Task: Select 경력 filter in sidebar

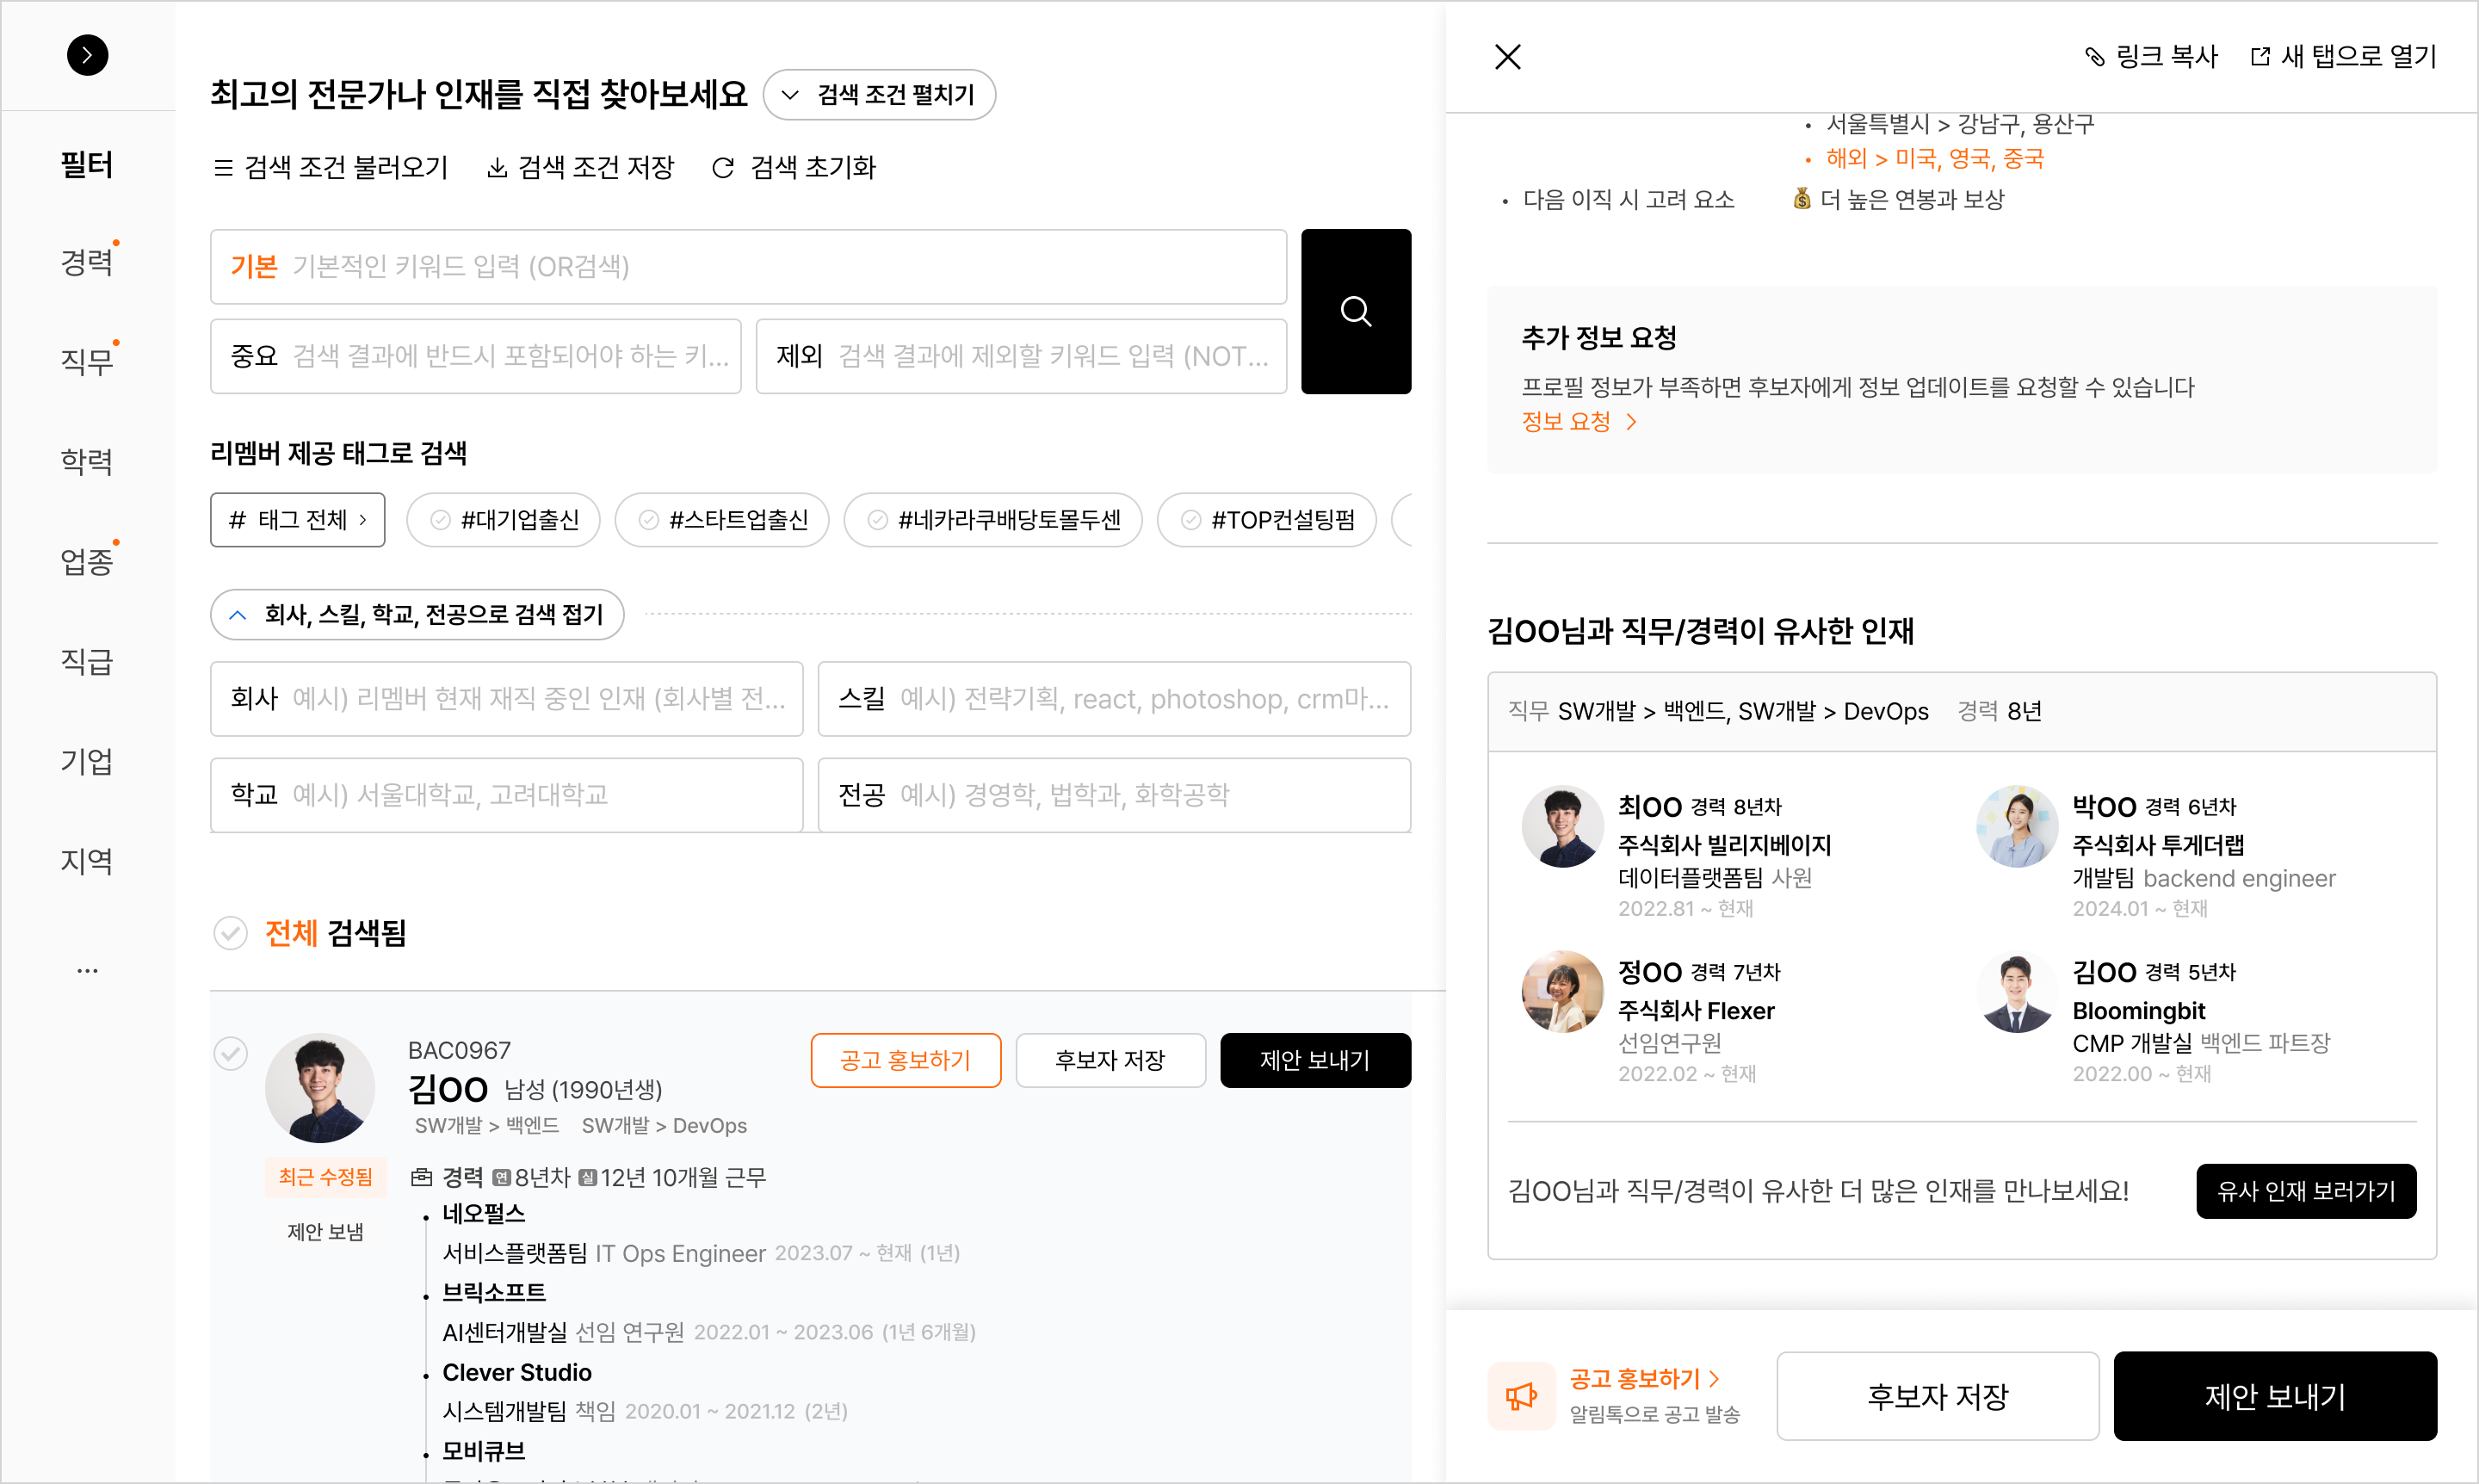Action: click(87, 262)
